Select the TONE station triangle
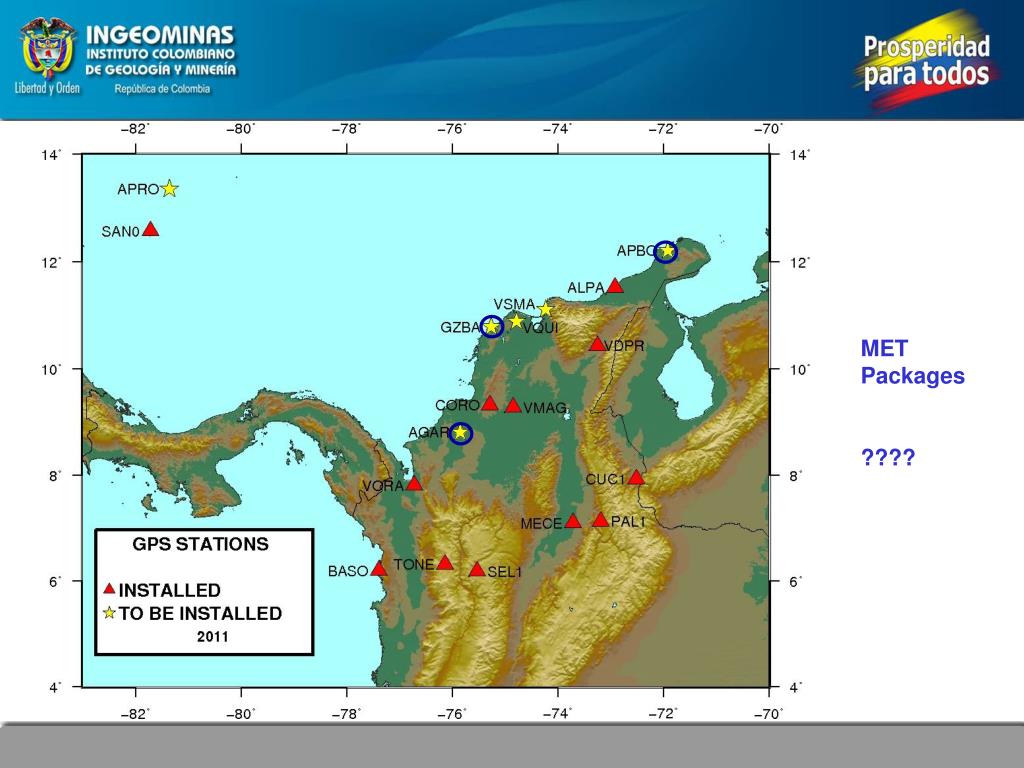The width and height of the screenshot is (1024, 768). pos(445,563)
